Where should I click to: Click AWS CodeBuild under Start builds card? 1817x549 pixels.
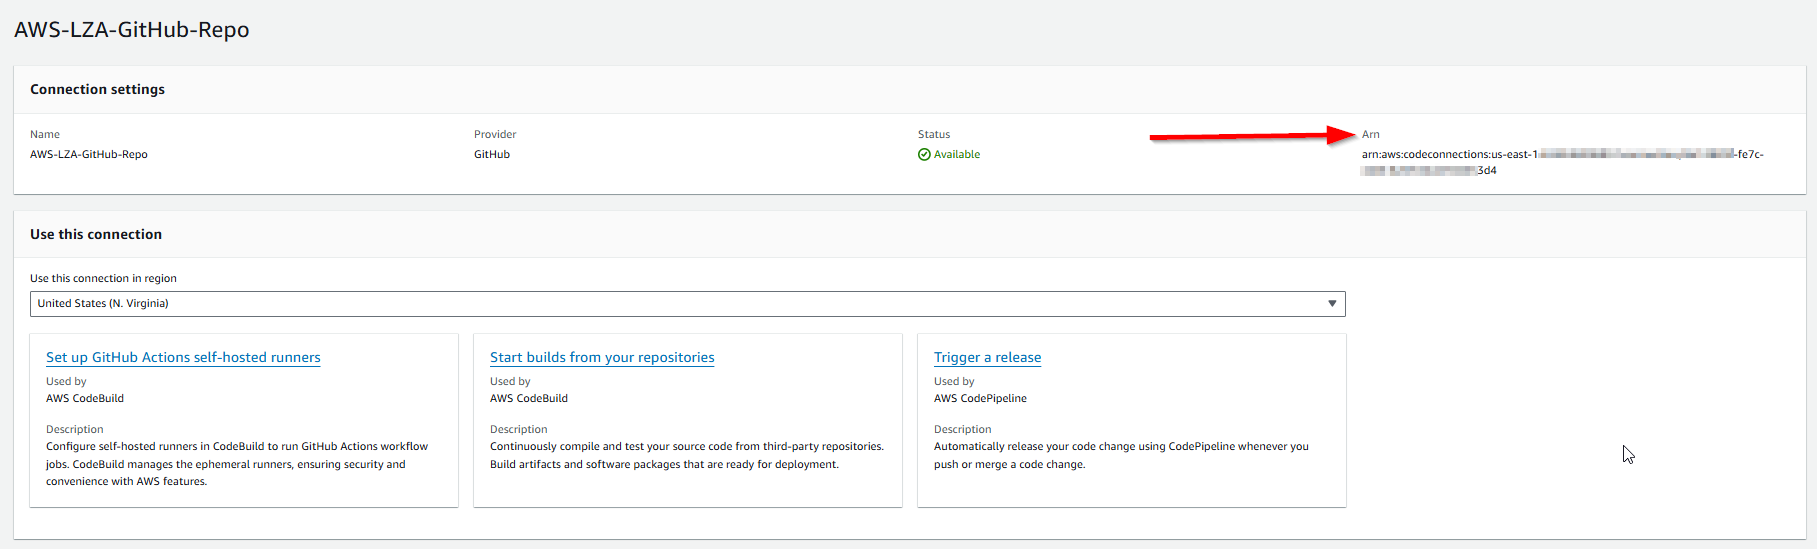point(529,398)
